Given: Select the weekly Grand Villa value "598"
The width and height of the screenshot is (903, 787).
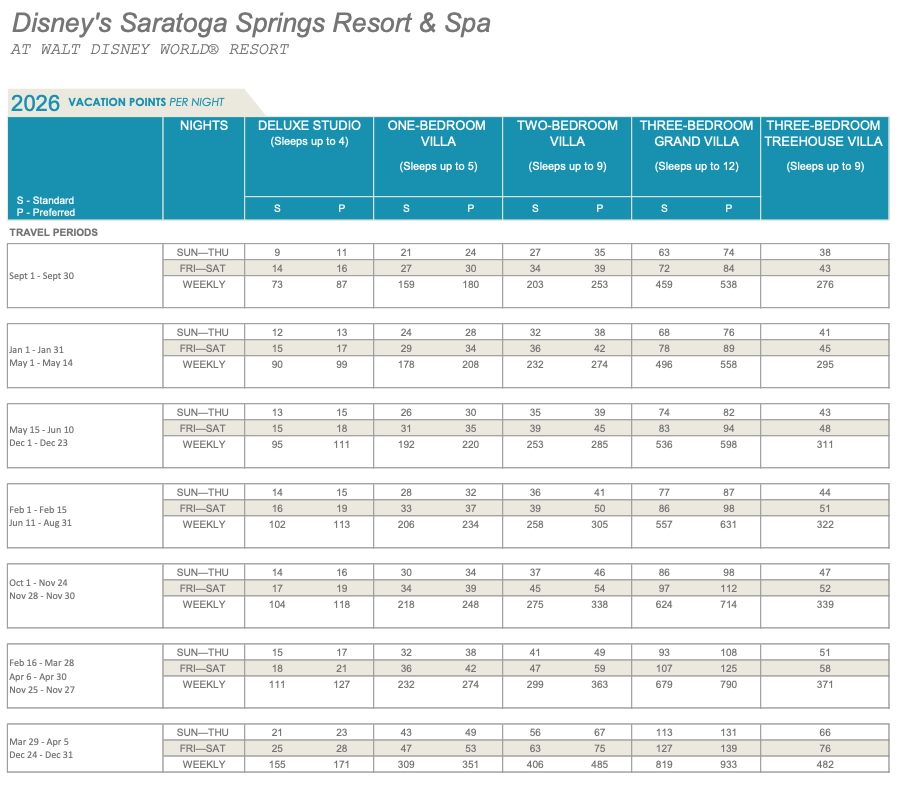Looking at the screenshot, I should pos(729,445).
